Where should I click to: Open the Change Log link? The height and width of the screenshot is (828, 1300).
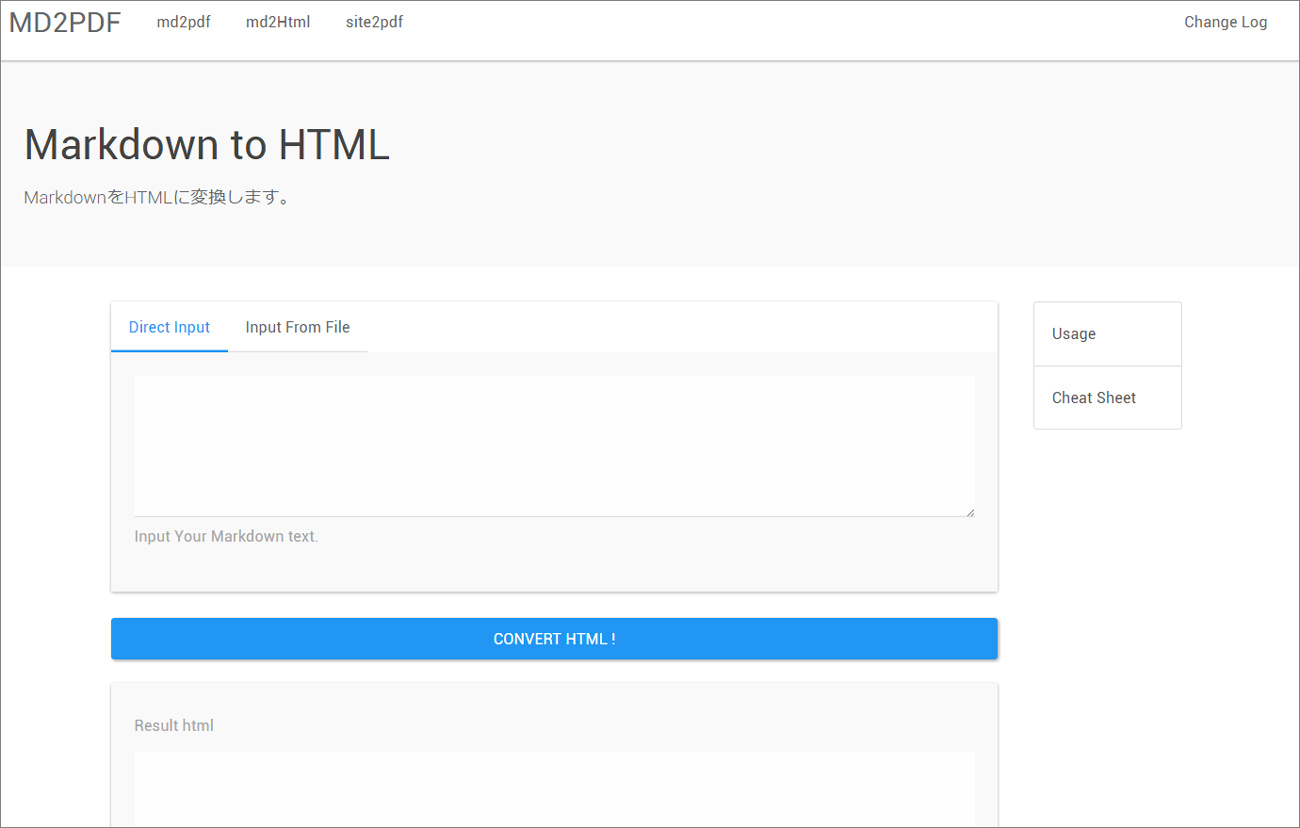pyautogui.click(x=1225, y=22)
